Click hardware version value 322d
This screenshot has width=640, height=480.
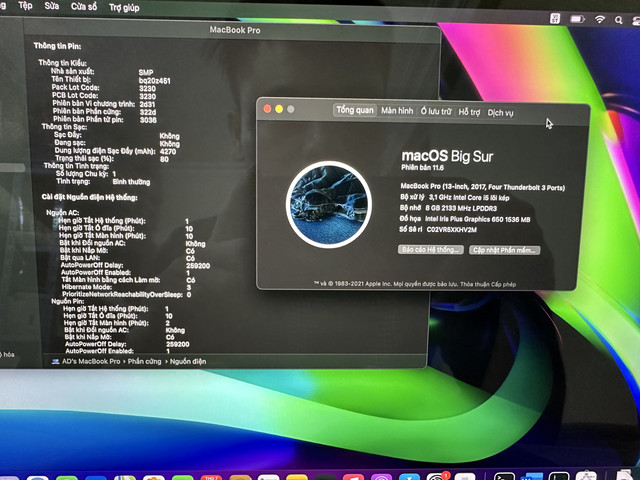click(148, 112)
